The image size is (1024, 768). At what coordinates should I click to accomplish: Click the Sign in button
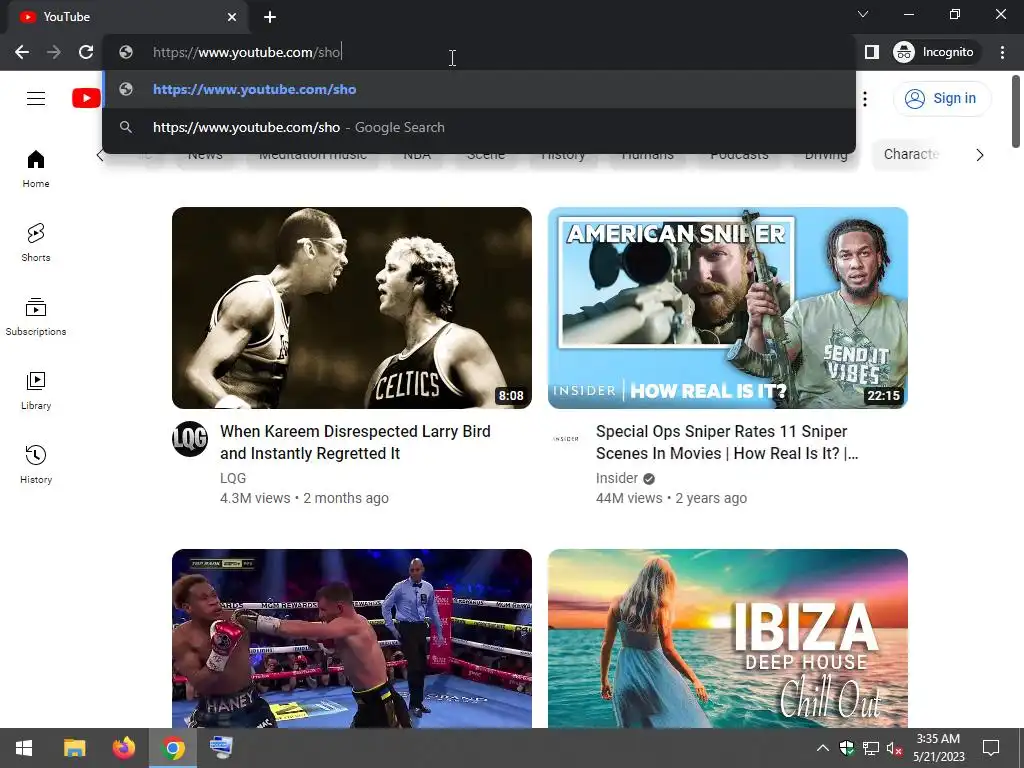pos(942,99)
